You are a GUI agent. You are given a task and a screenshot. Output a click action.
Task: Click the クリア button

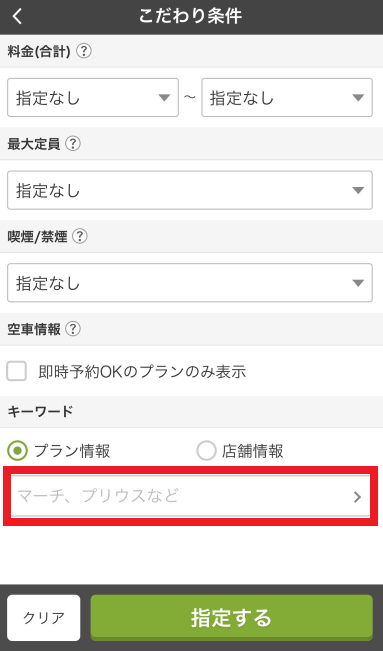pos(44,618)
